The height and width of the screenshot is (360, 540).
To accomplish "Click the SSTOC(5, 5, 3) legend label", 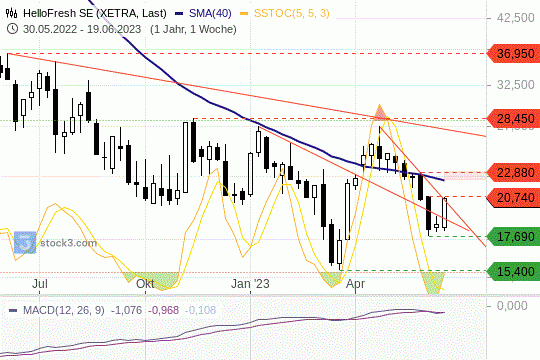I will (x=292, y=13).
